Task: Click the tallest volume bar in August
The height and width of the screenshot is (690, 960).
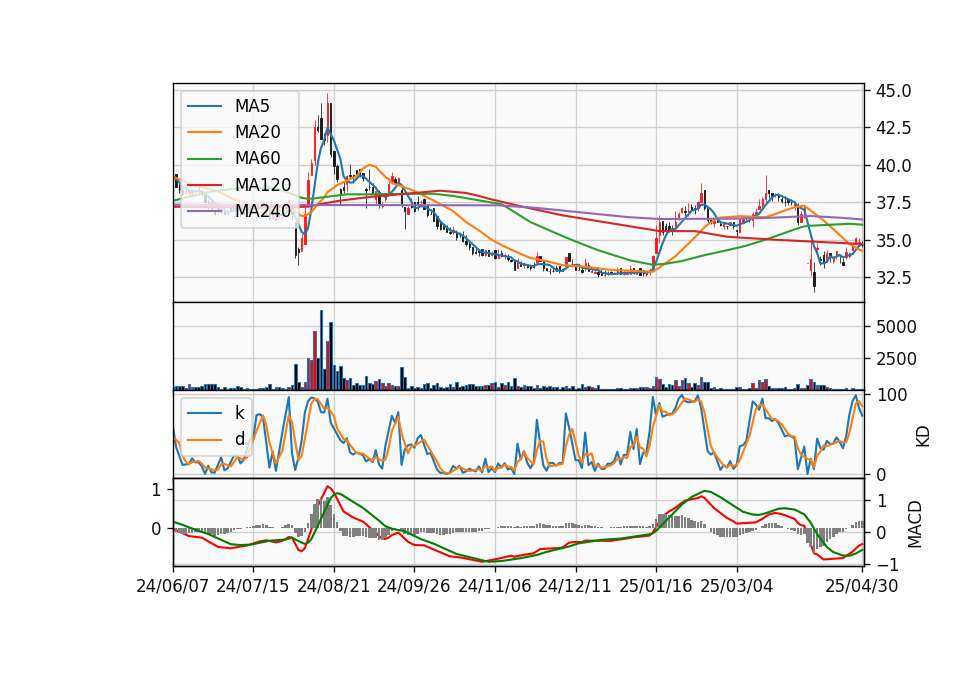Action: (x=321, y=350)
